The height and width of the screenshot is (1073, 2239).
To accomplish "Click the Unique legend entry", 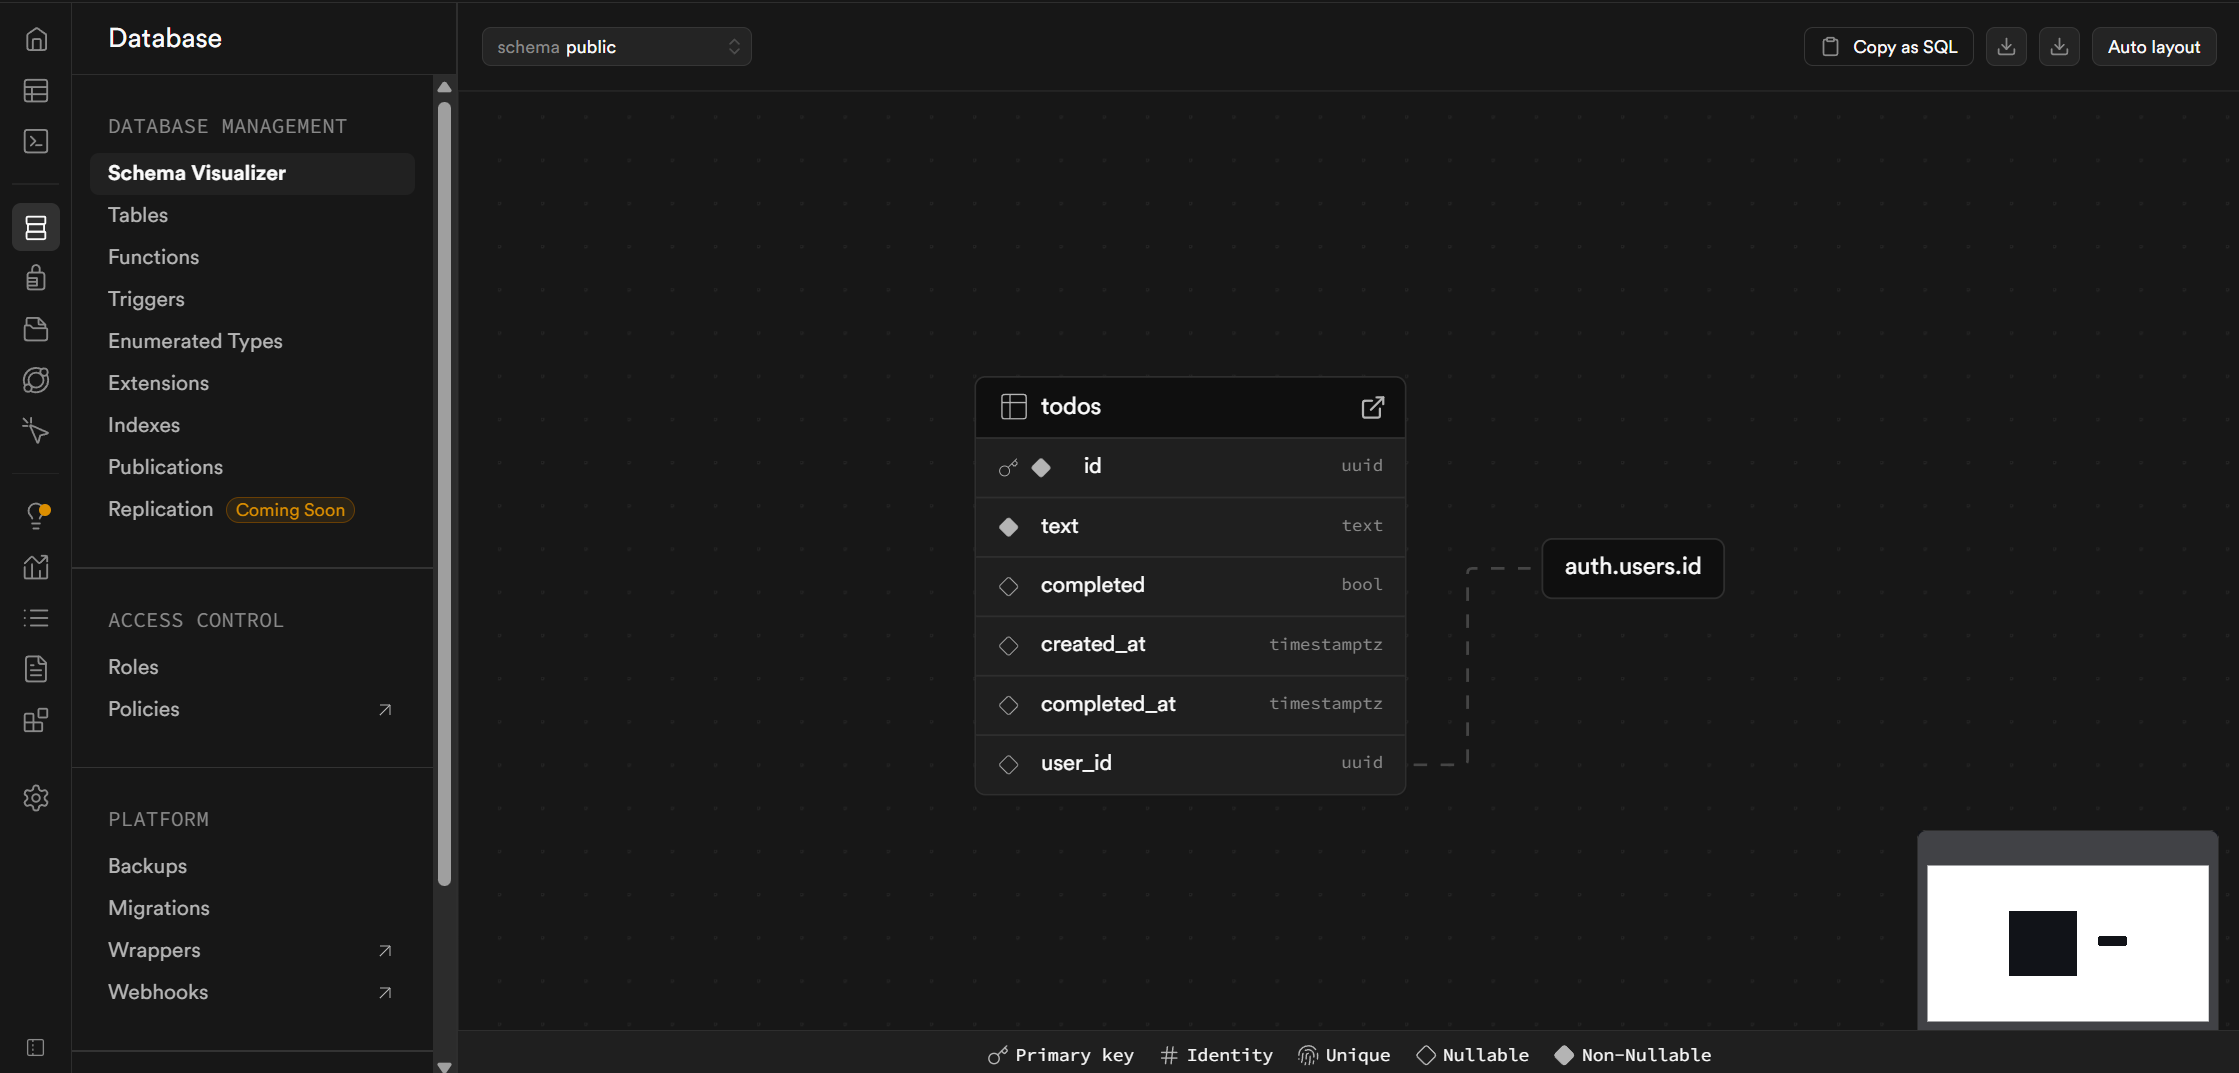I will [1344, 1055].
